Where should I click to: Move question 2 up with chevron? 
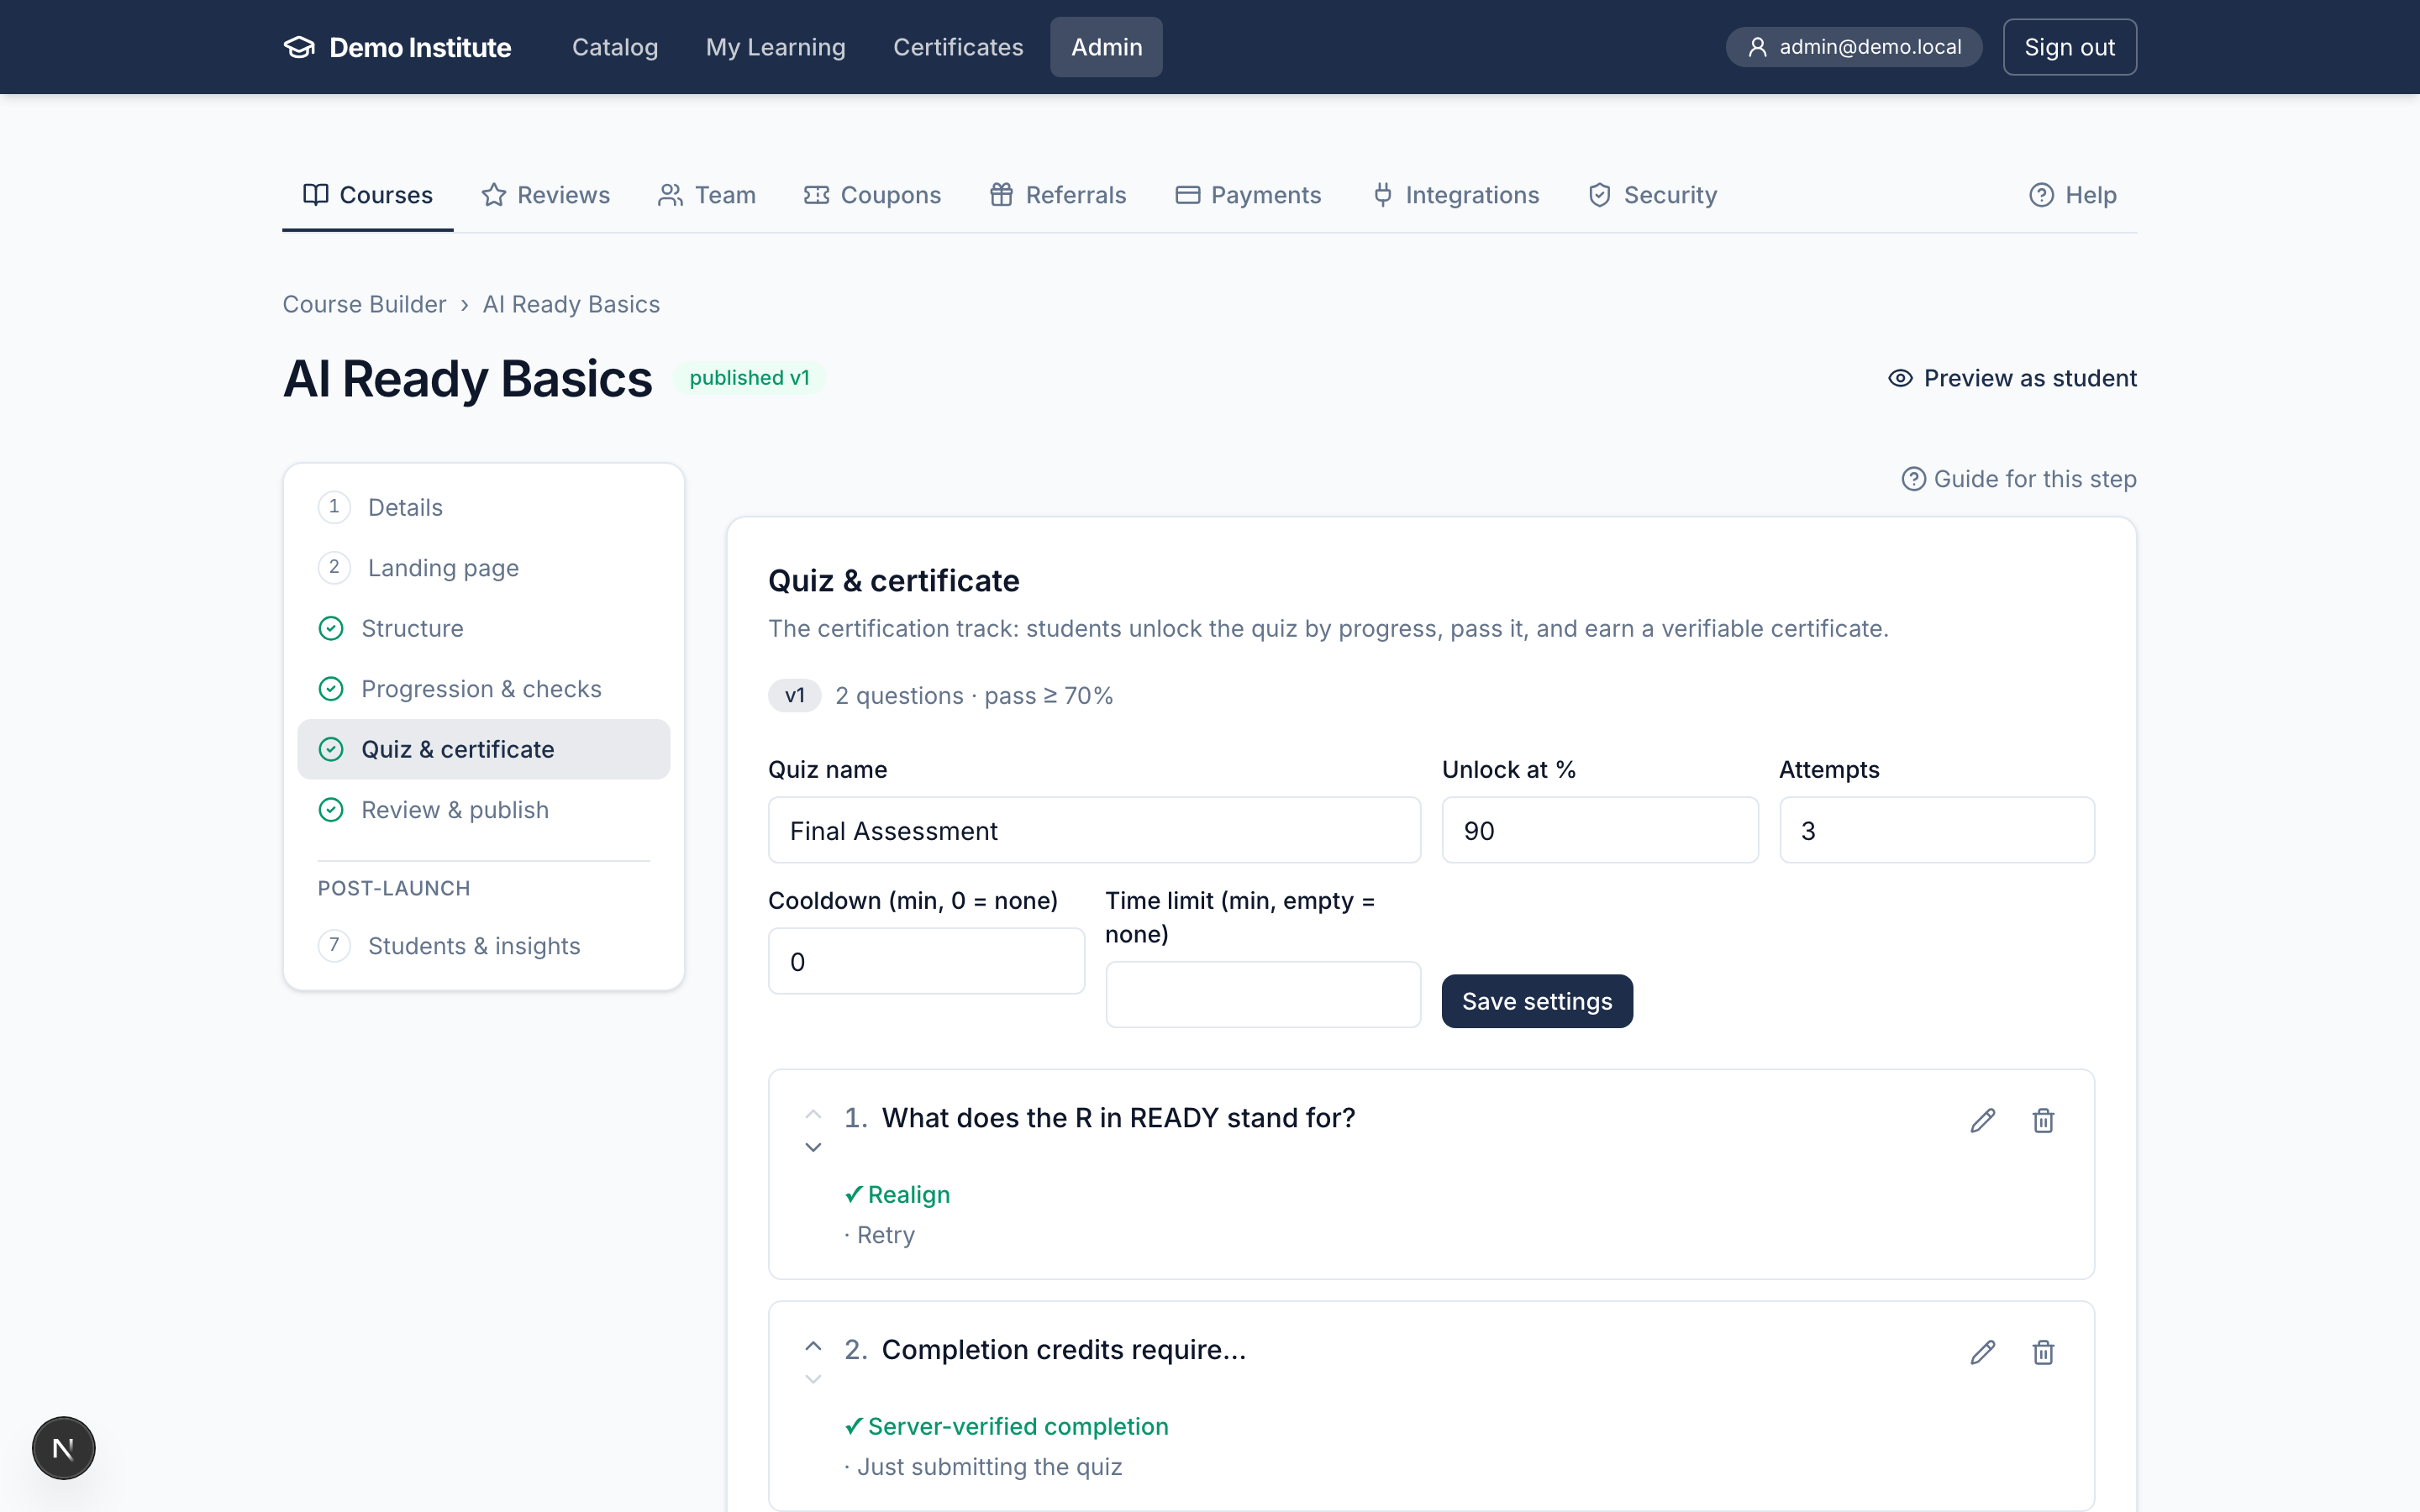coord(813,1346)
